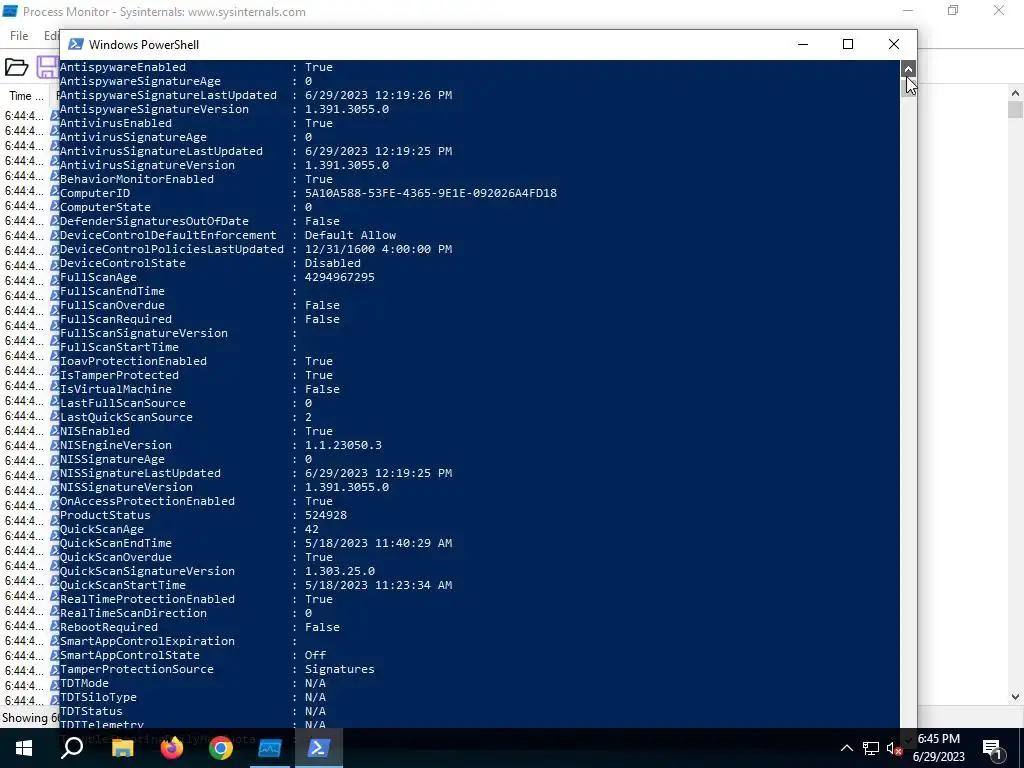
Task: Click the QuickScanStartTime 5/18/2023 11:23:34 AM
Action: pyautogui.click(x=378, y=585)
